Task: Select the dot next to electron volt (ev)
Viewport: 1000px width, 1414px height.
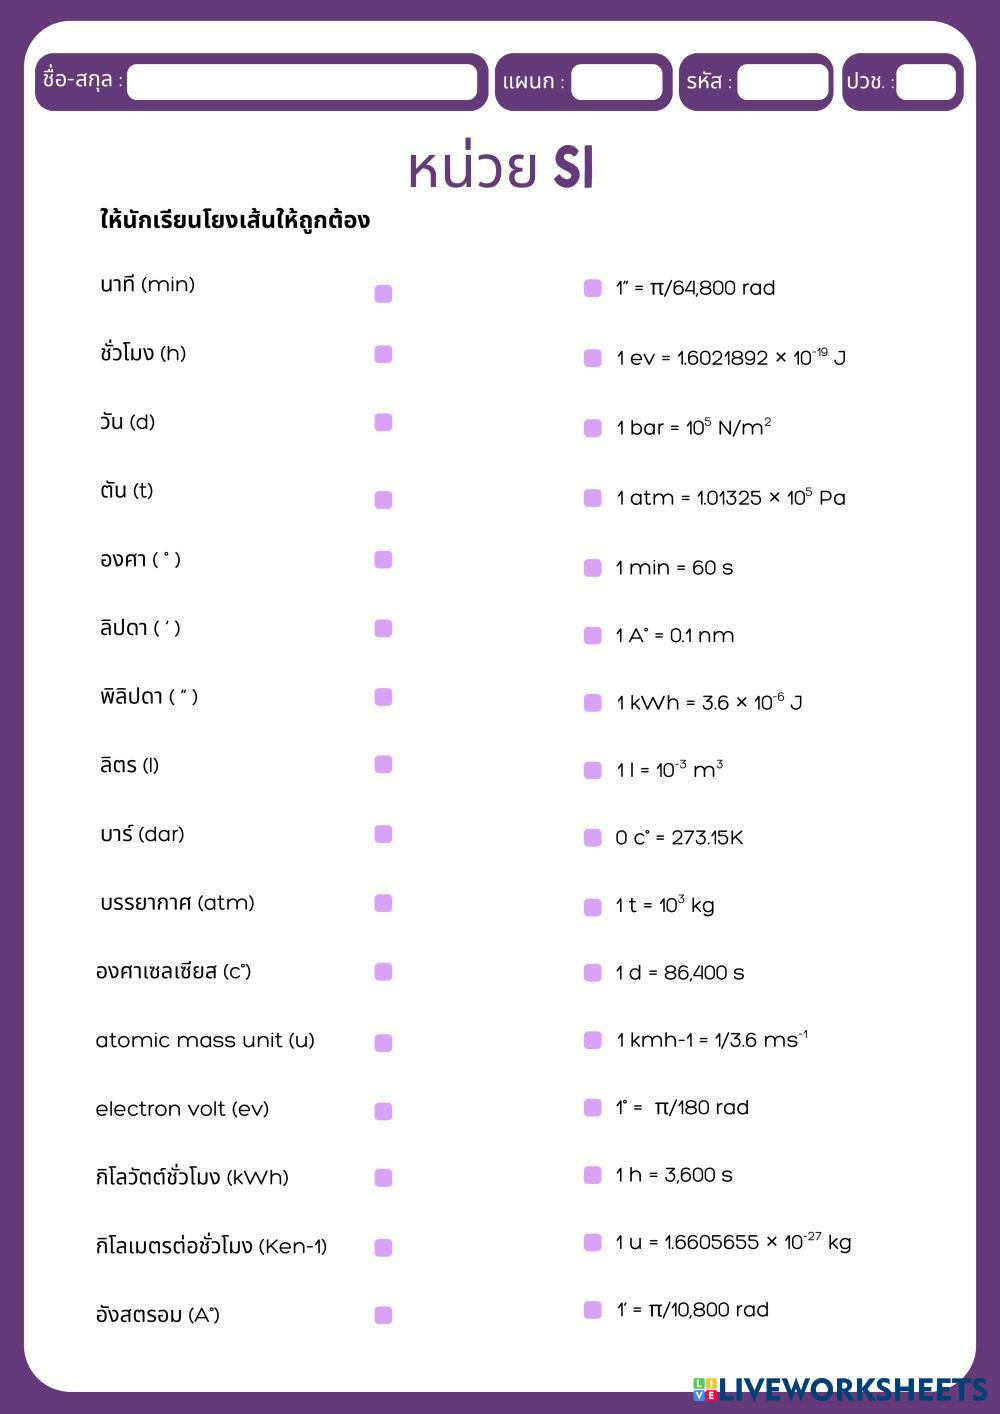Action: [383, 1111]
